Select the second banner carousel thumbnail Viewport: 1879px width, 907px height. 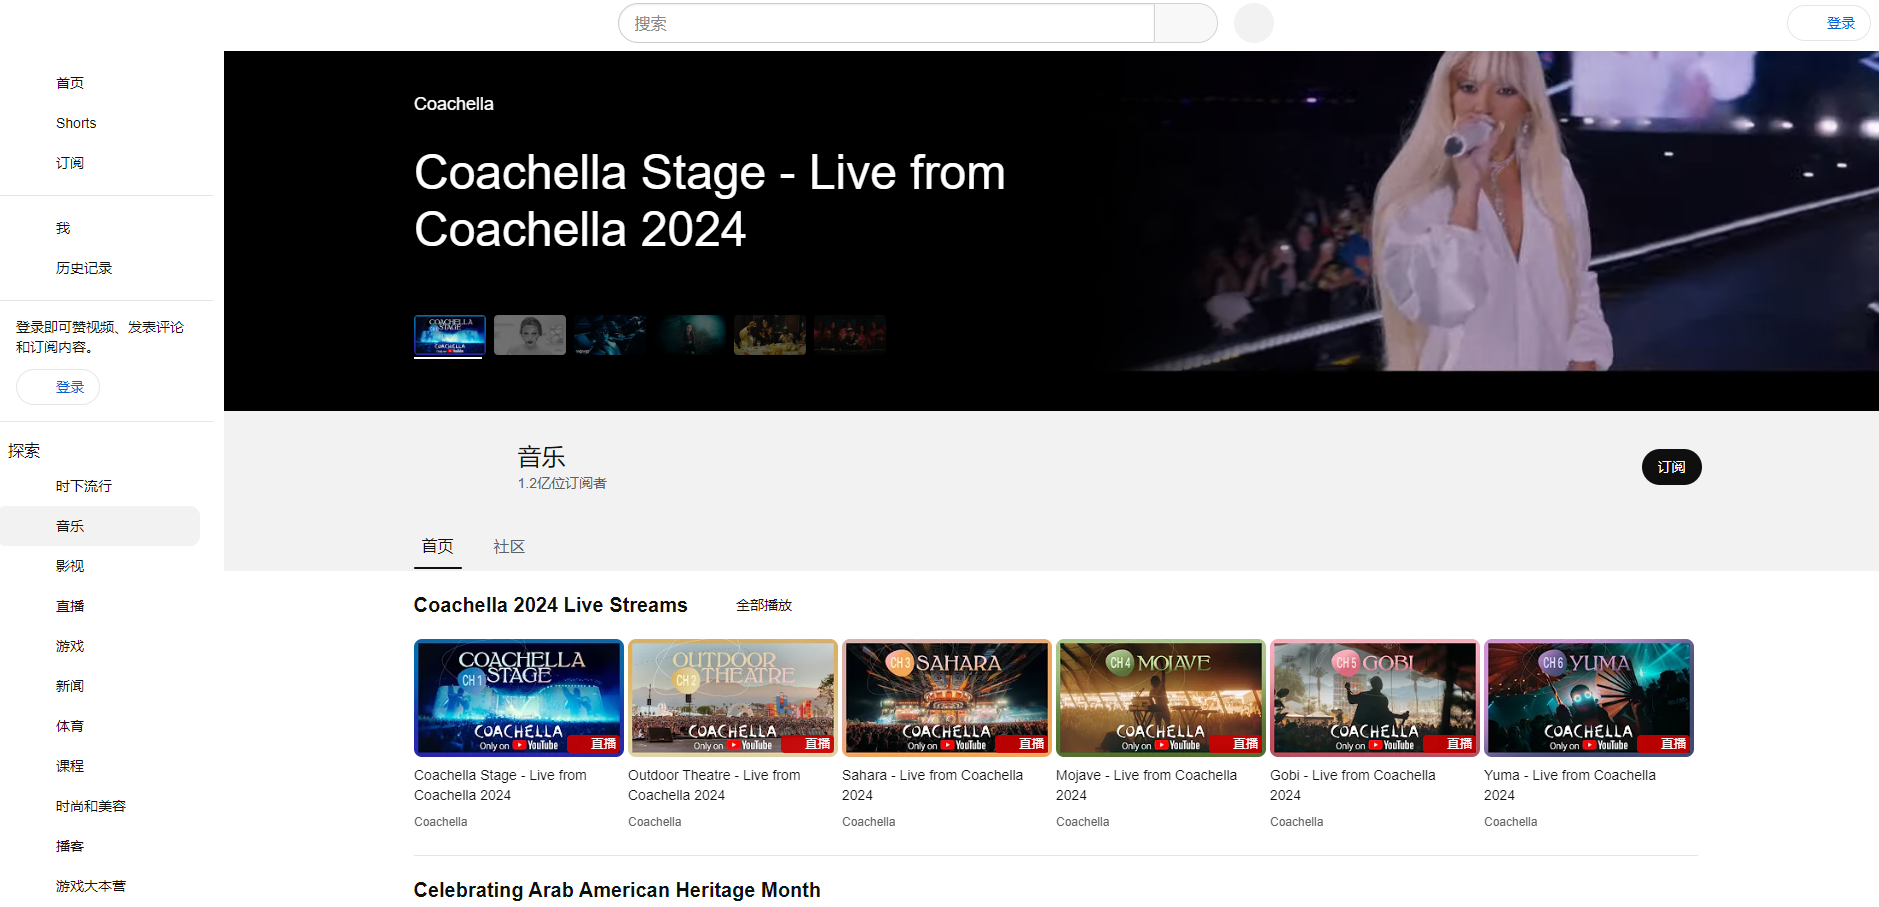click(530, 335)
